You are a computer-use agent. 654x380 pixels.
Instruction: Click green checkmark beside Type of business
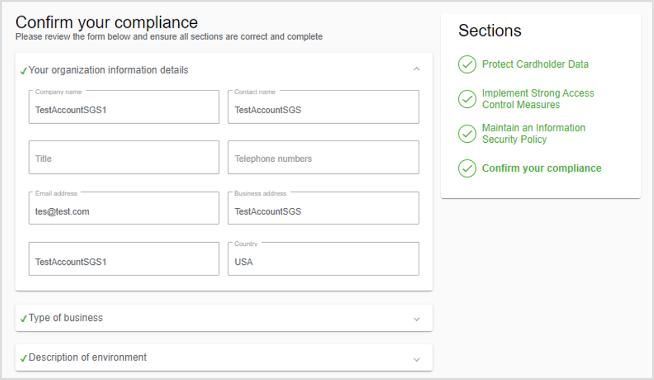pos(23,319)
